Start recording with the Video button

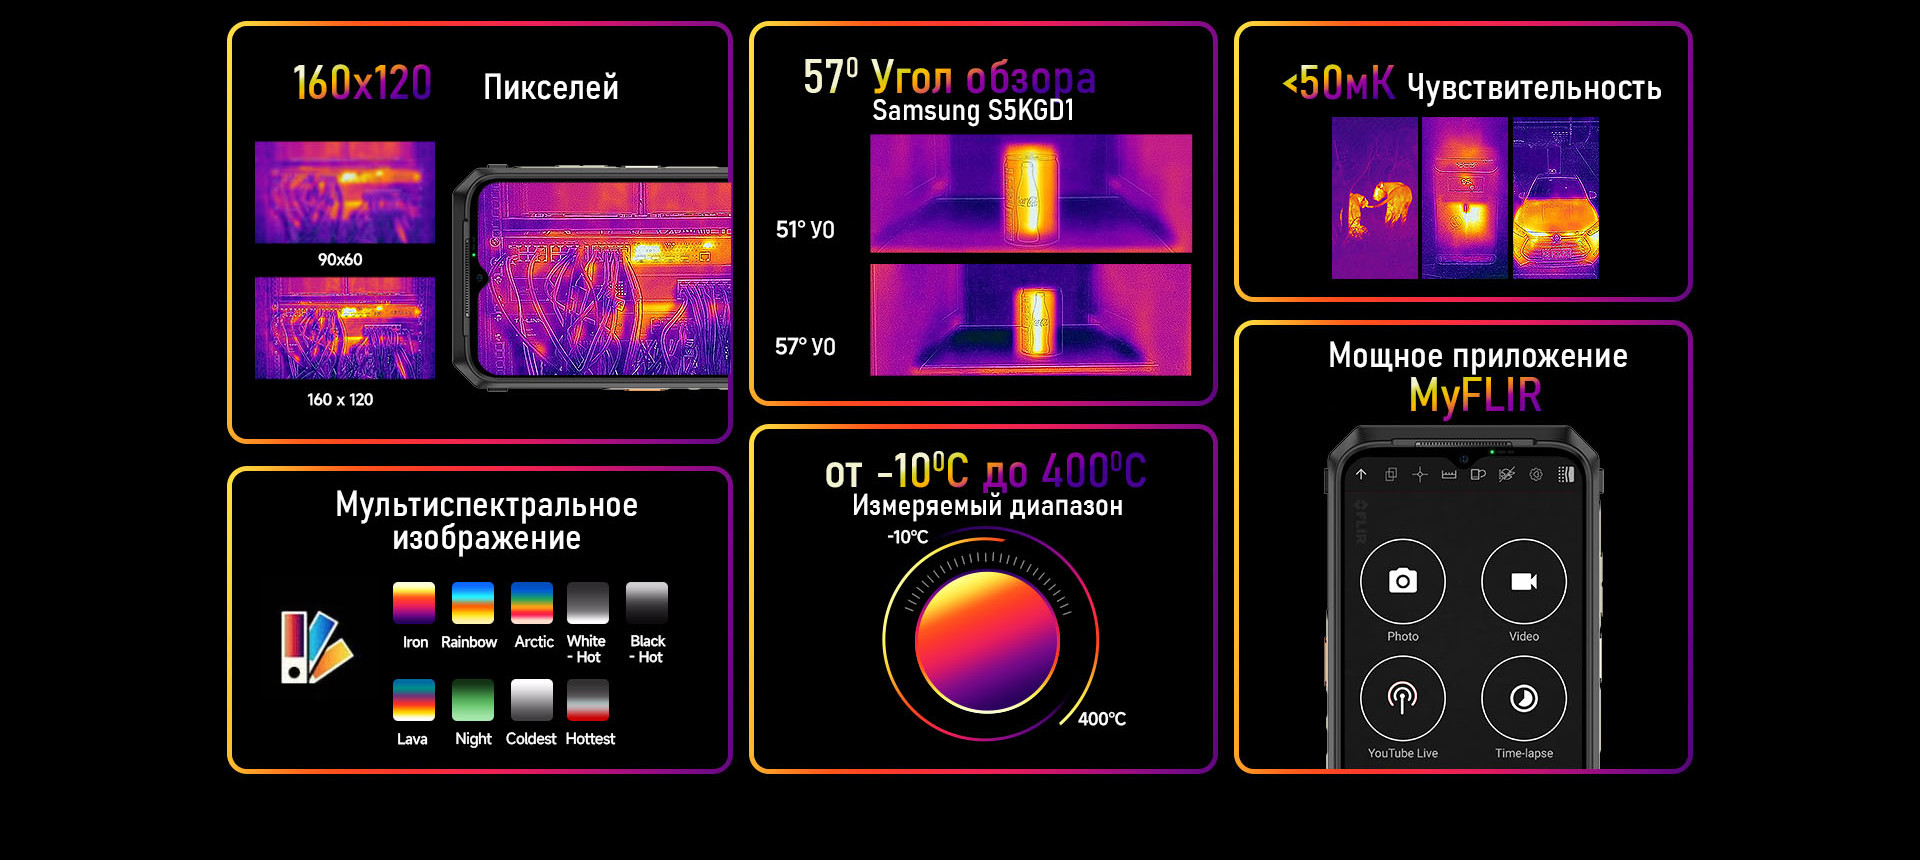[x=1523, y=581]
